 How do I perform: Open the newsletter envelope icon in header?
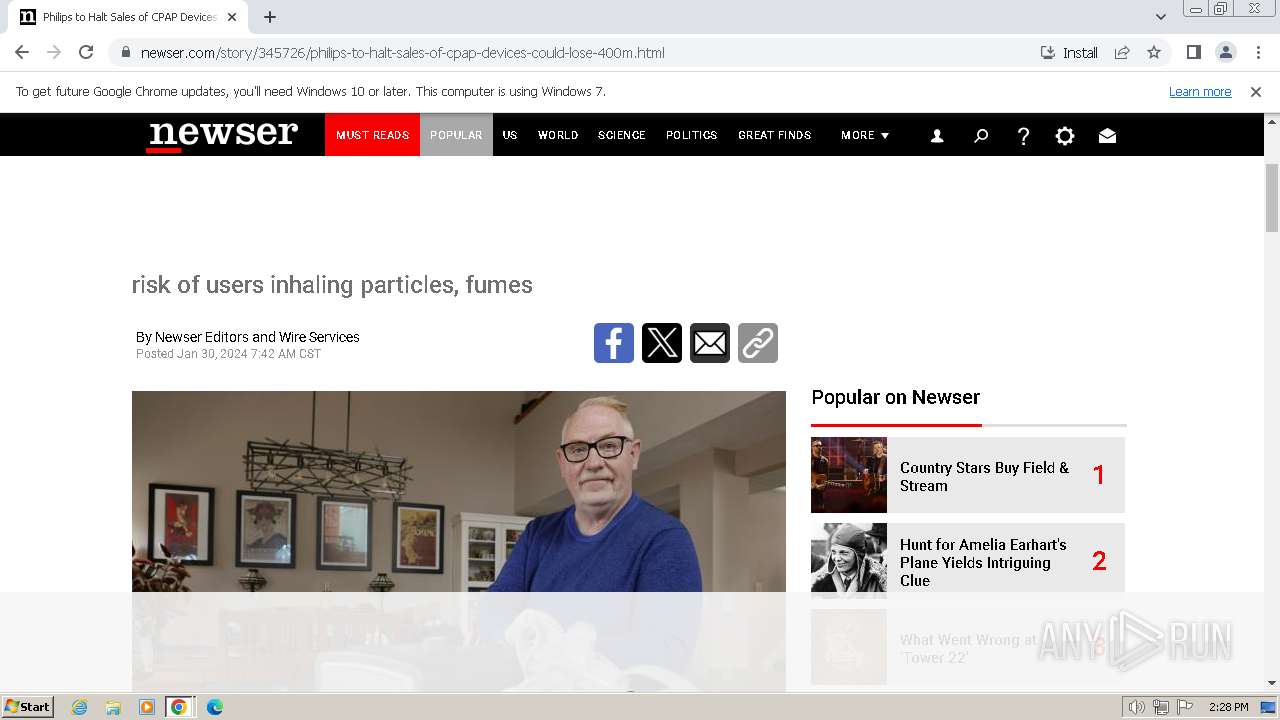(x=1107, y=136)
